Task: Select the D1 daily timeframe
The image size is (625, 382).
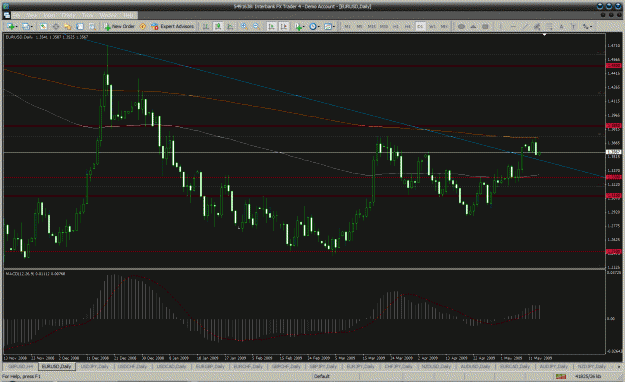Action: (x=420, y=26)
